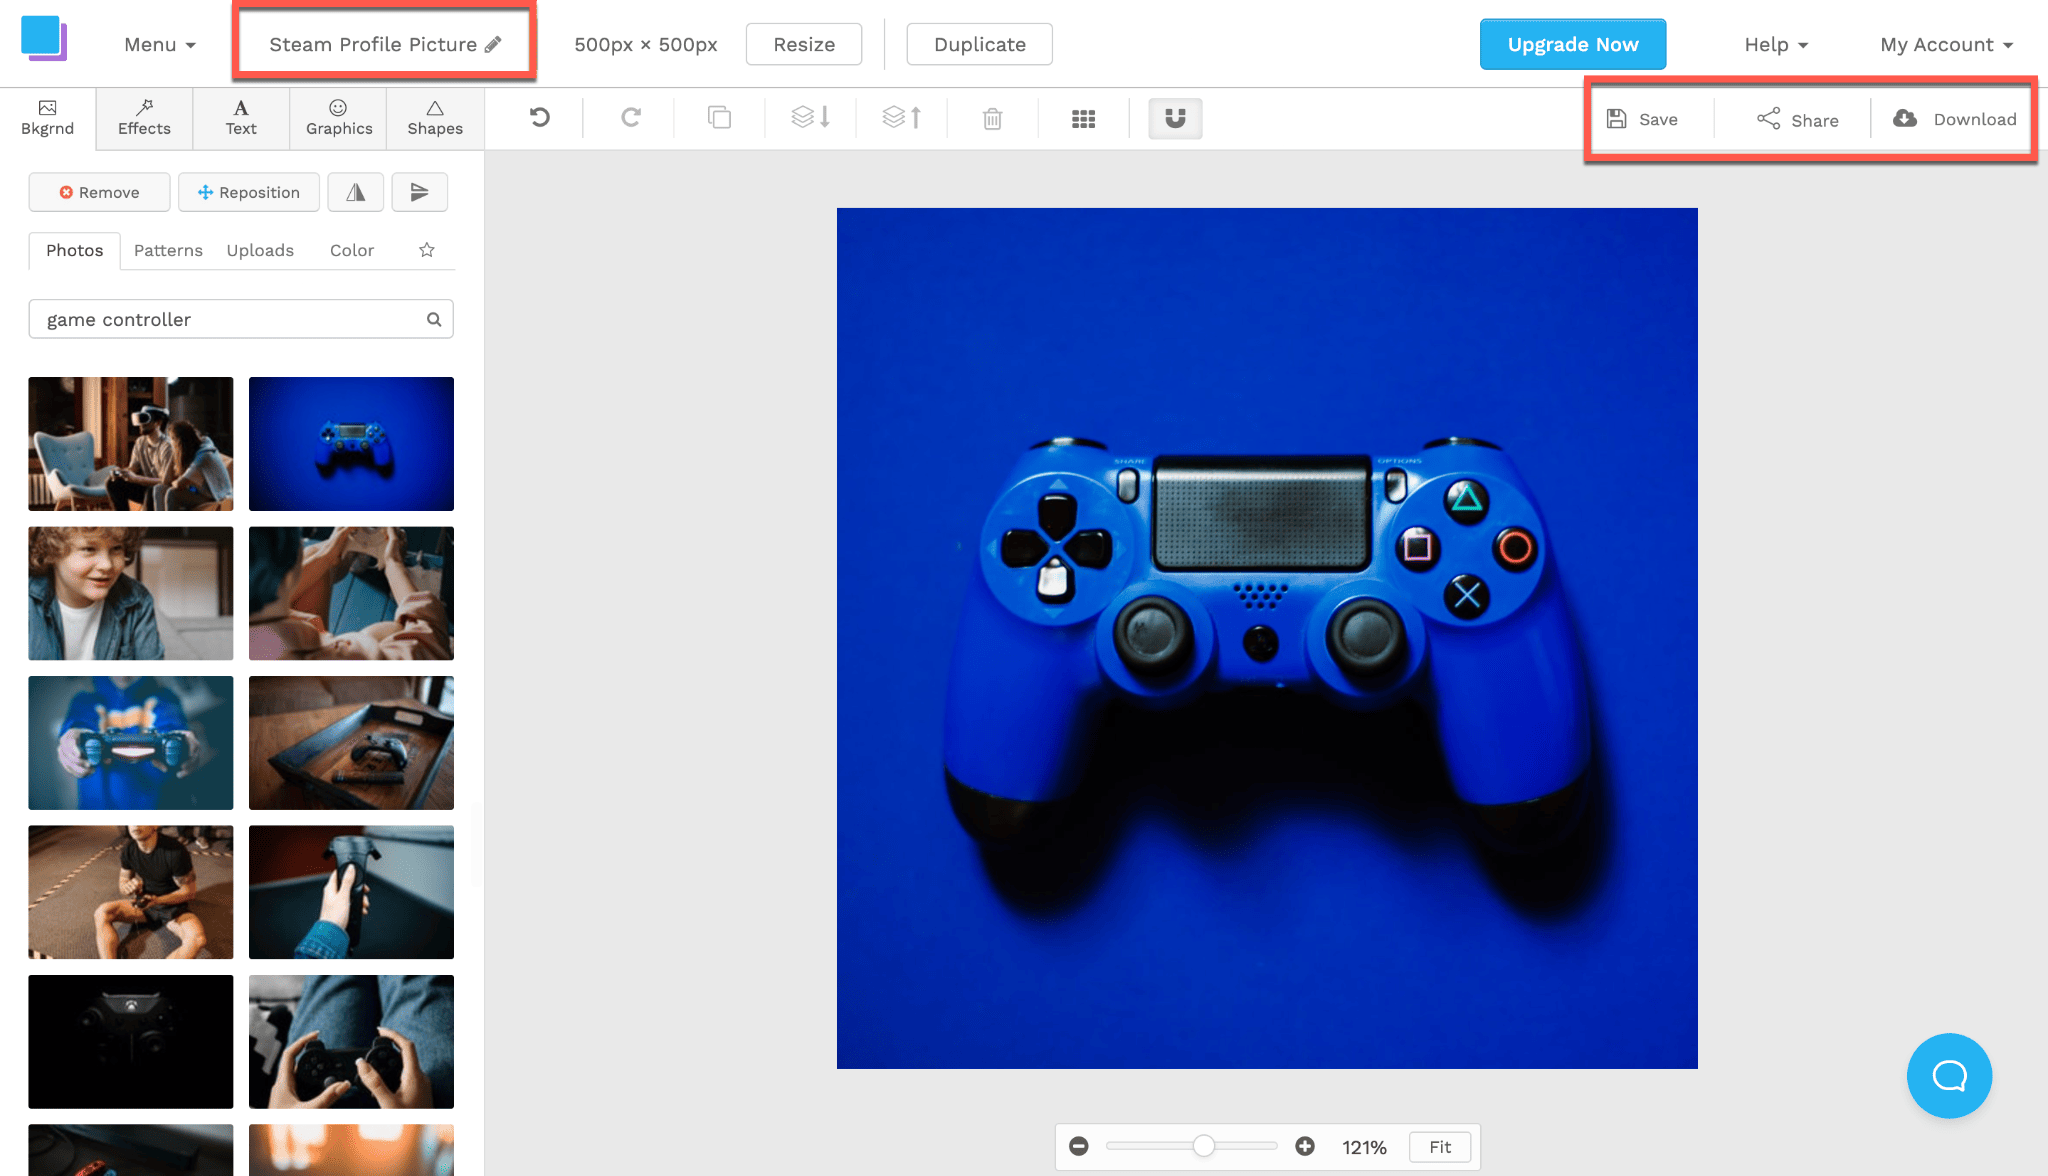Screen dimensions: 2048x1176
Task: Click the duplicate layer icon
Action: tap(719, 118)
